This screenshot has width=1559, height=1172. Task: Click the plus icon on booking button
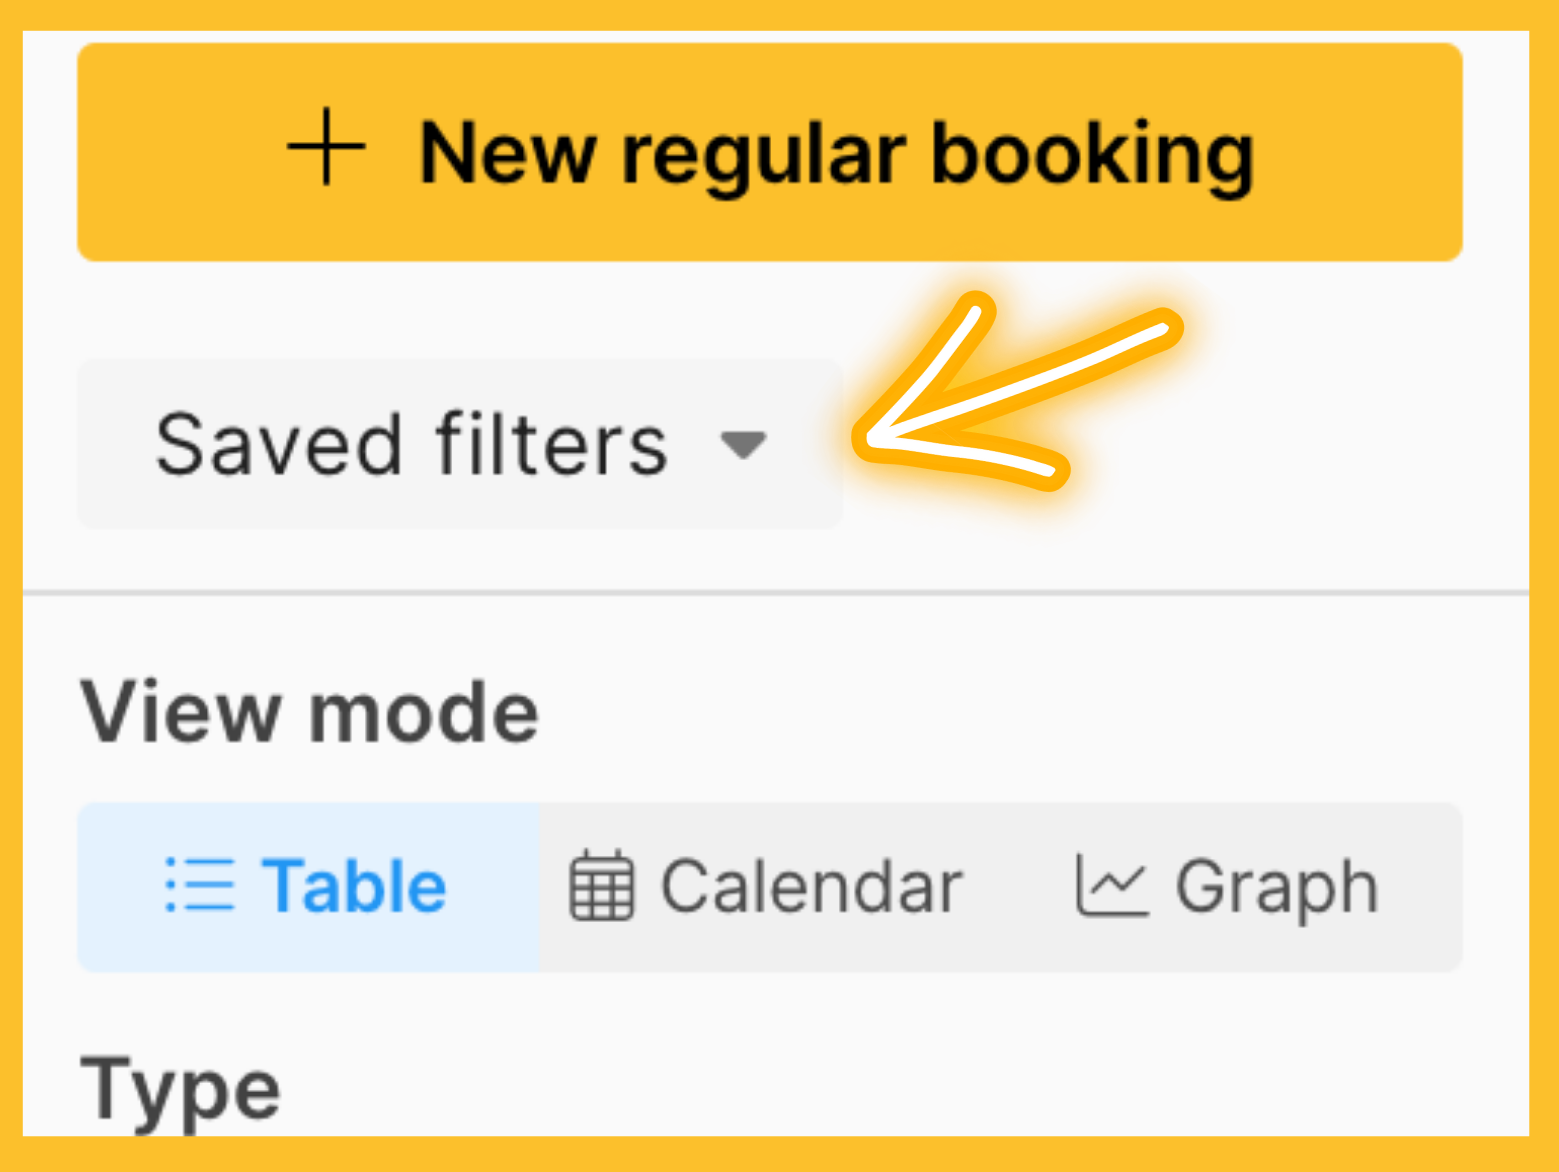pos(326,149)
